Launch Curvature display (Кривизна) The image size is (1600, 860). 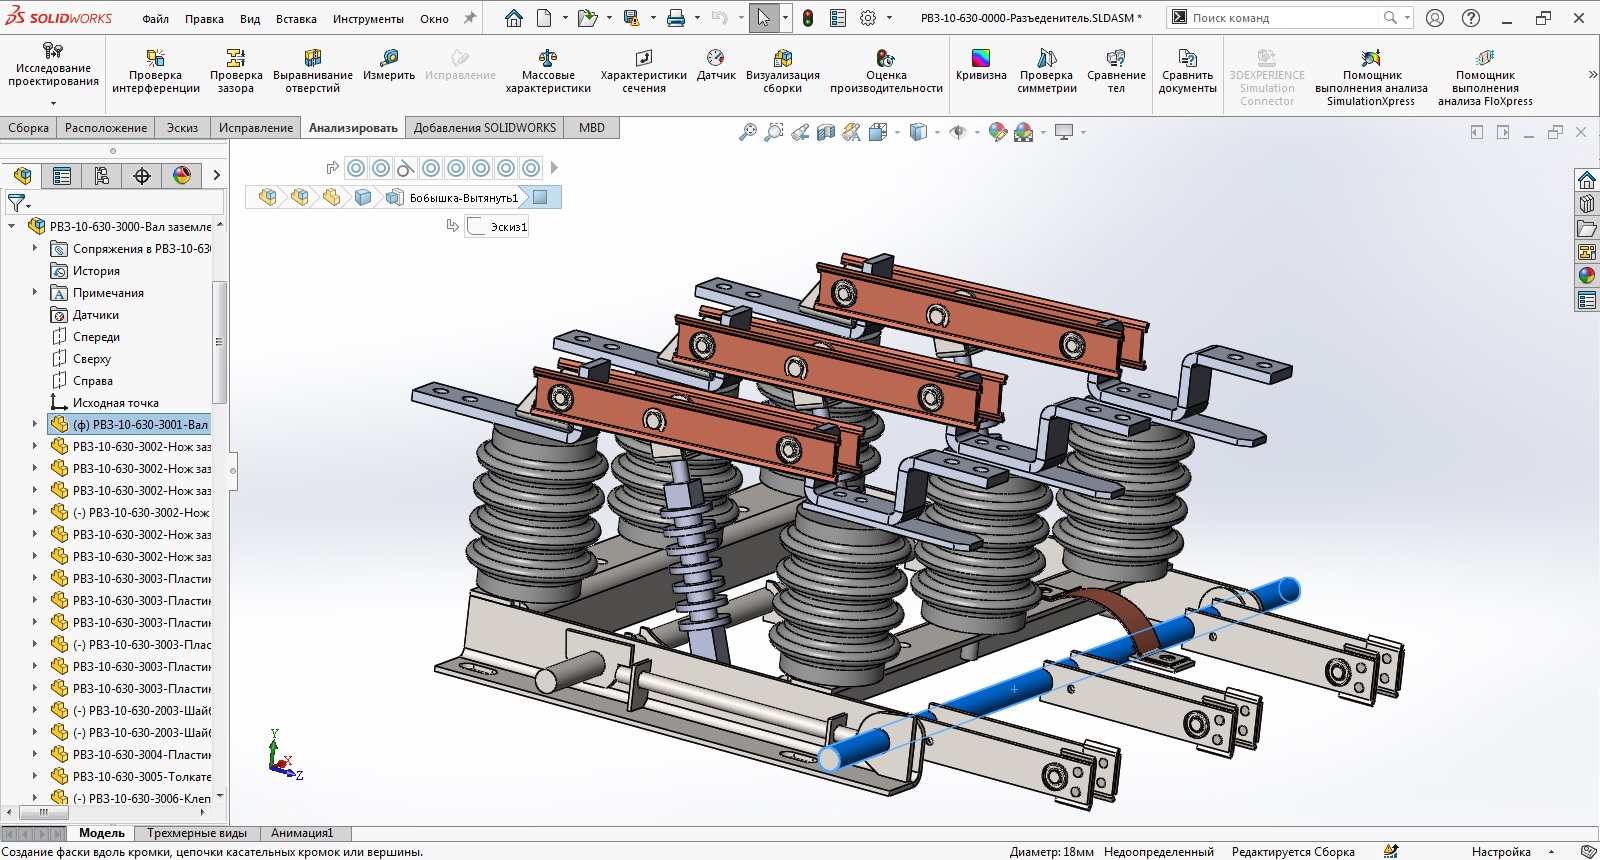[x=980, y=66]
